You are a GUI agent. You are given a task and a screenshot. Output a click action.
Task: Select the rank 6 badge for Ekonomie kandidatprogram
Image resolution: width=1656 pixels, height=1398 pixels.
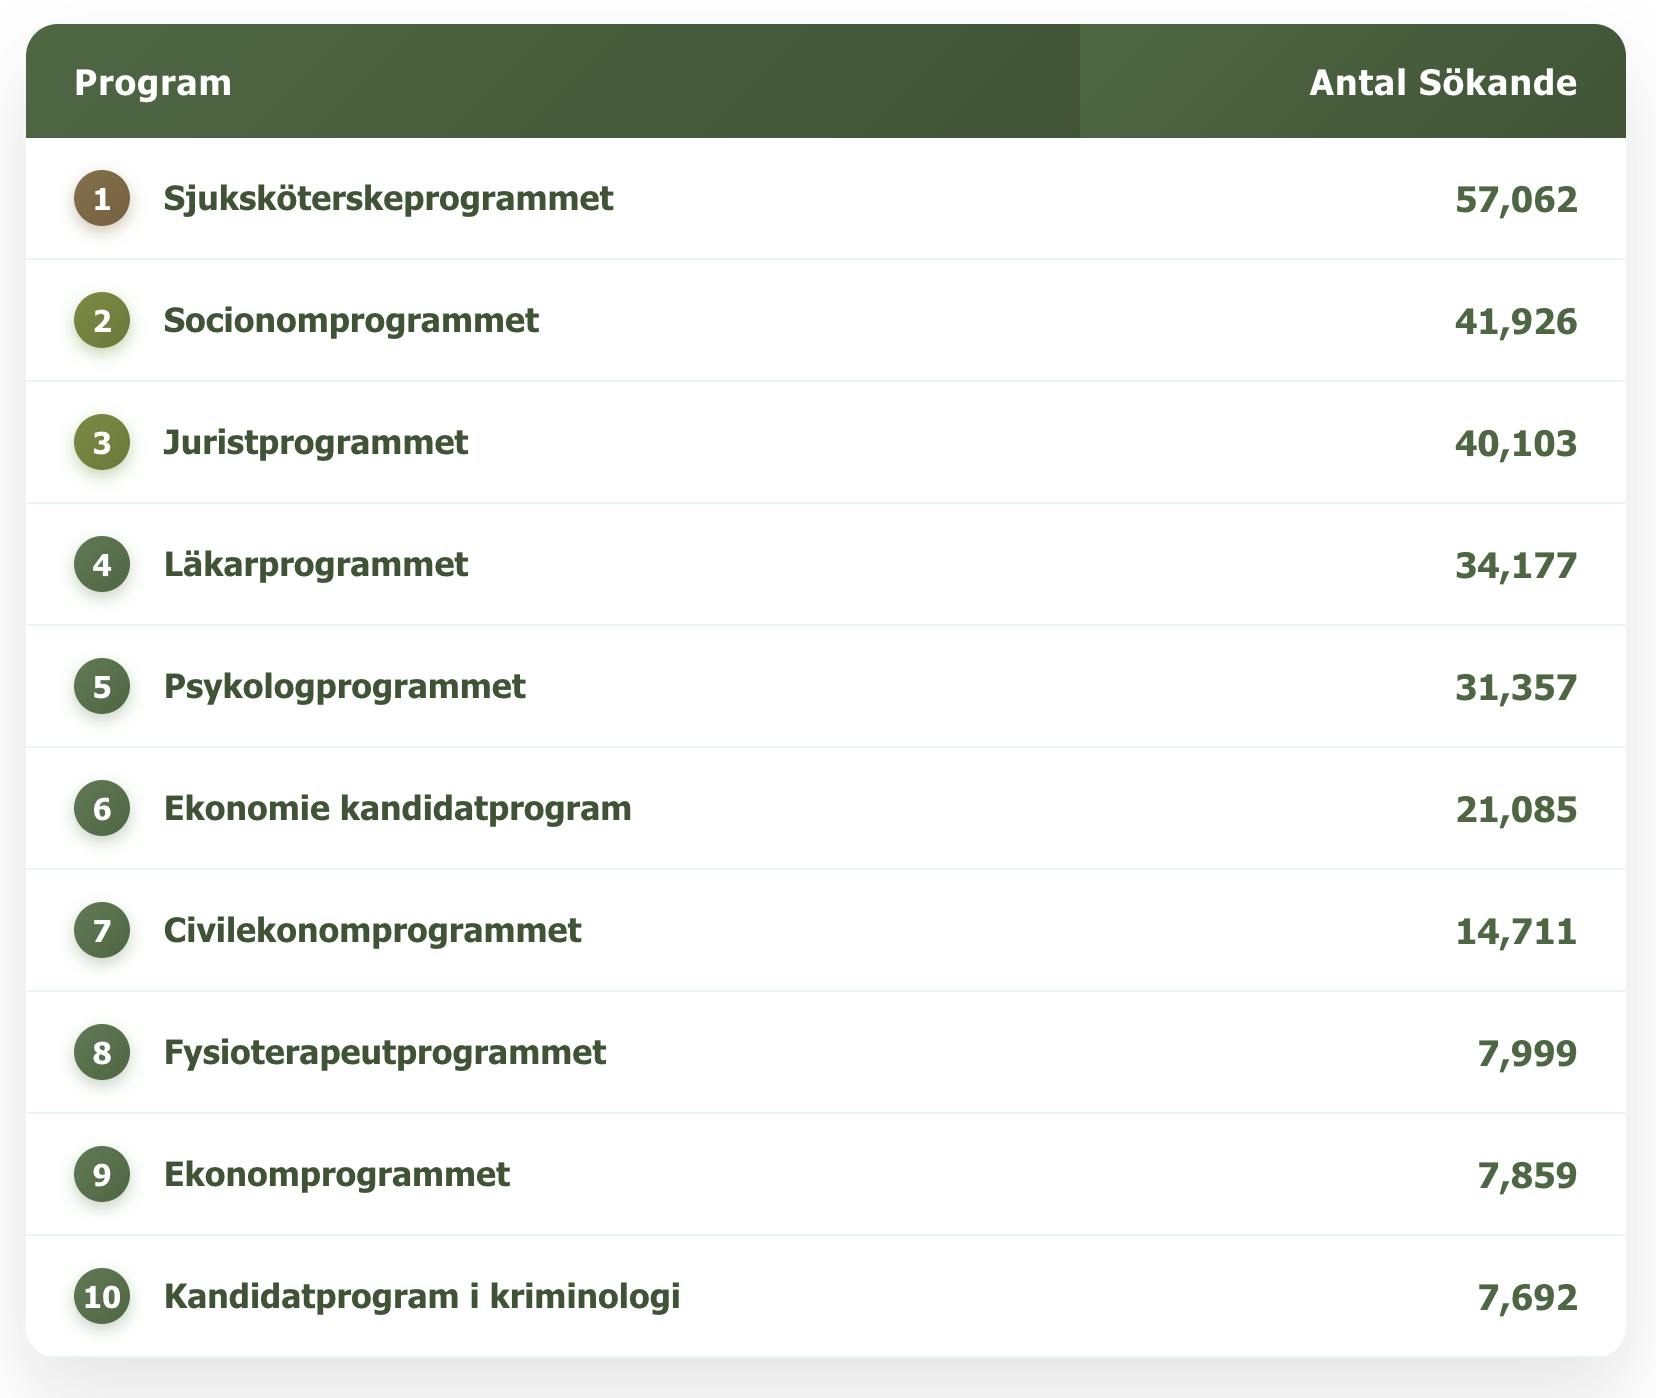coord(101,808)
